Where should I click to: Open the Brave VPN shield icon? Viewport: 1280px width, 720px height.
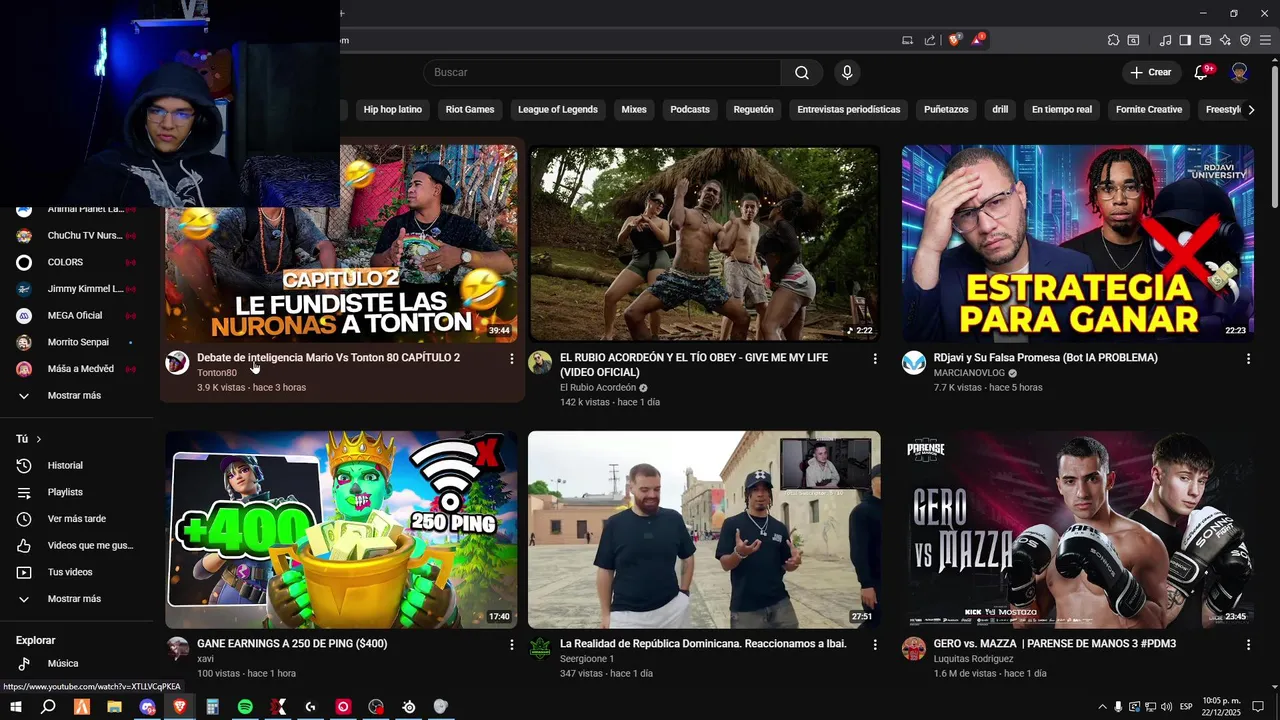1245,40
